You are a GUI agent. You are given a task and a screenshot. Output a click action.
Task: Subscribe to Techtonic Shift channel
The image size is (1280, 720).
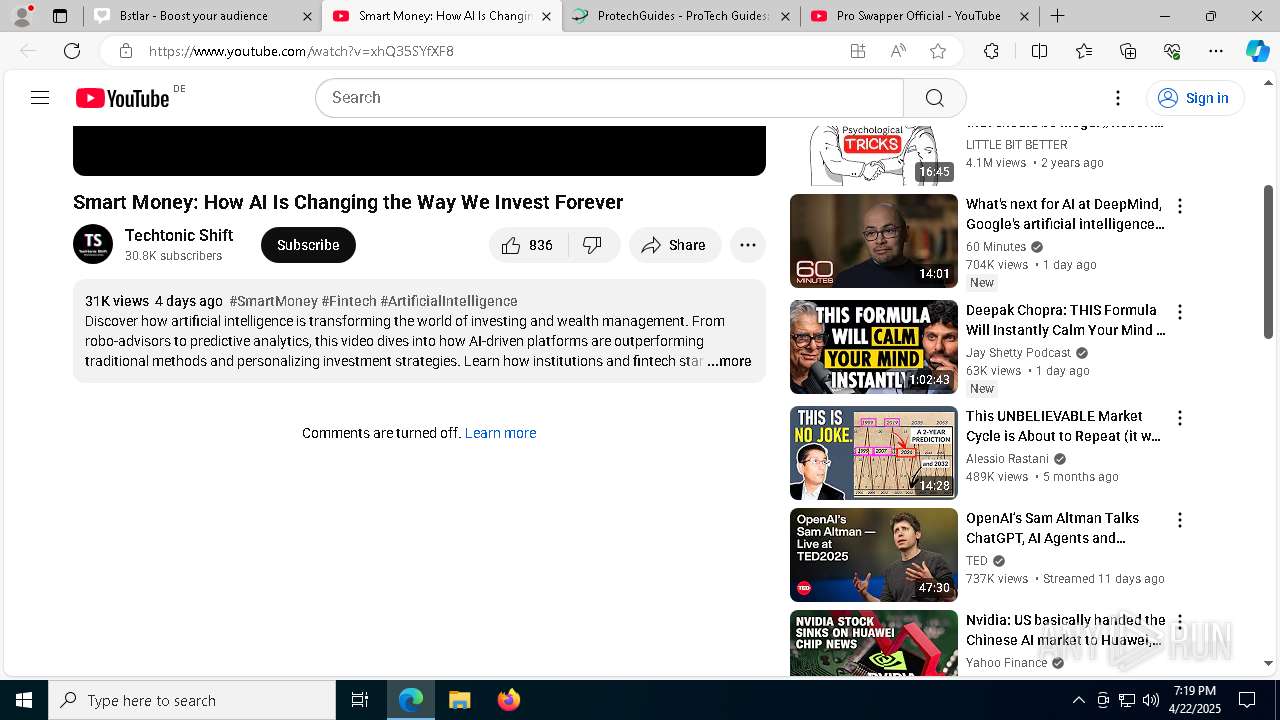click(x=308, y=245)
